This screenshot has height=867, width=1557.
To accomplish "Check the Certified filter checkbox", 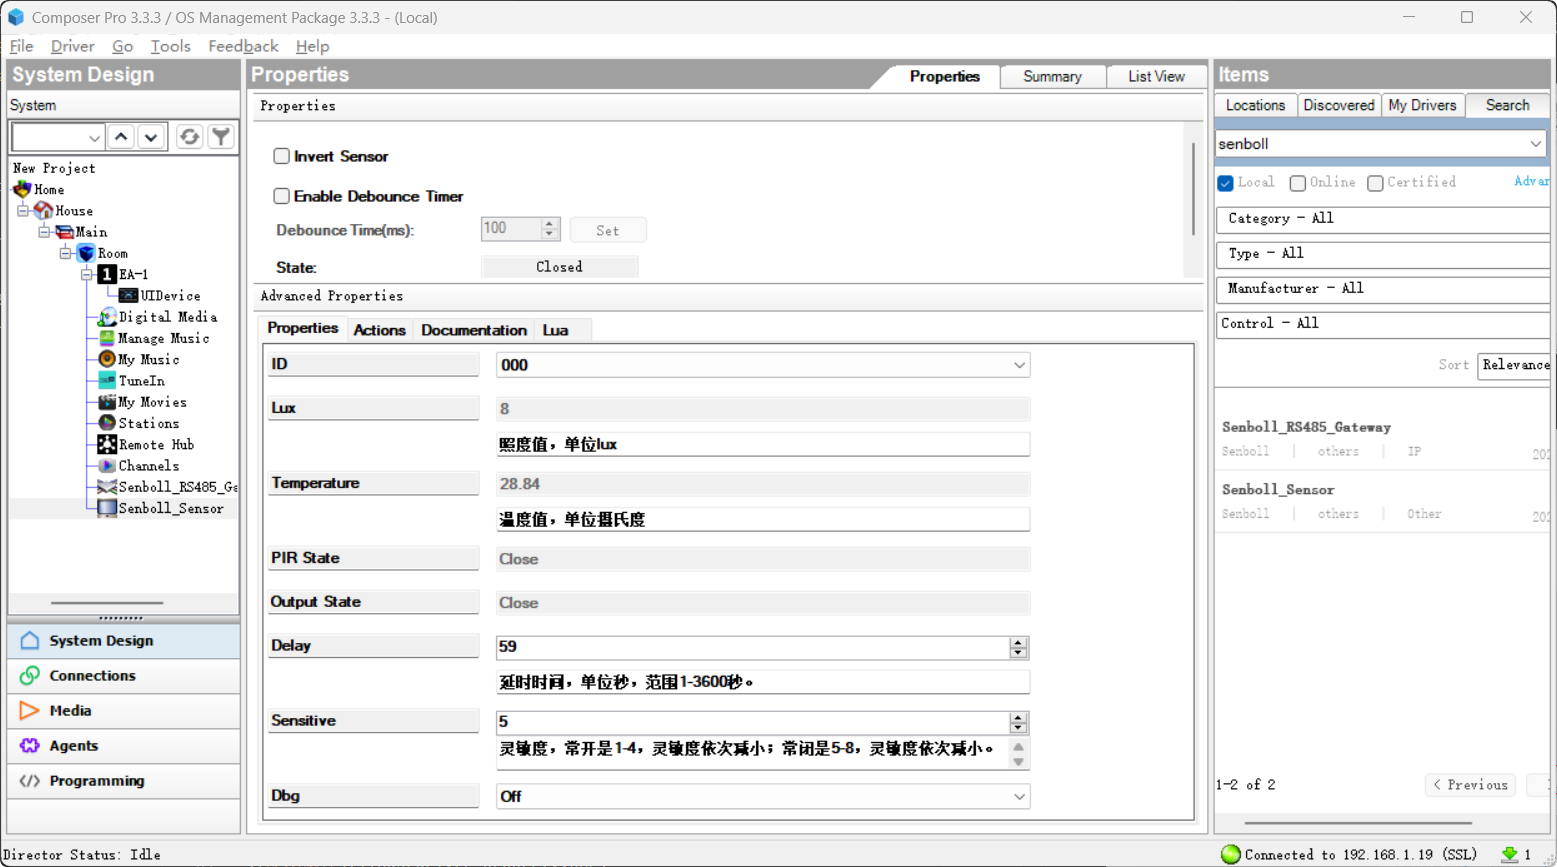I will tap(1375, 183).
